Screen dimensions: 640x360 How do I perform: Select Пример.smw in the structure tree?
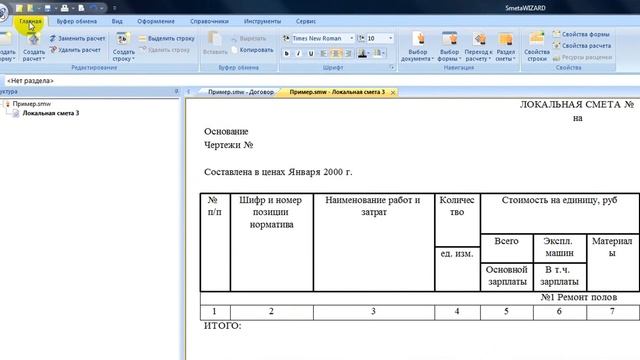tap(32, 104)
